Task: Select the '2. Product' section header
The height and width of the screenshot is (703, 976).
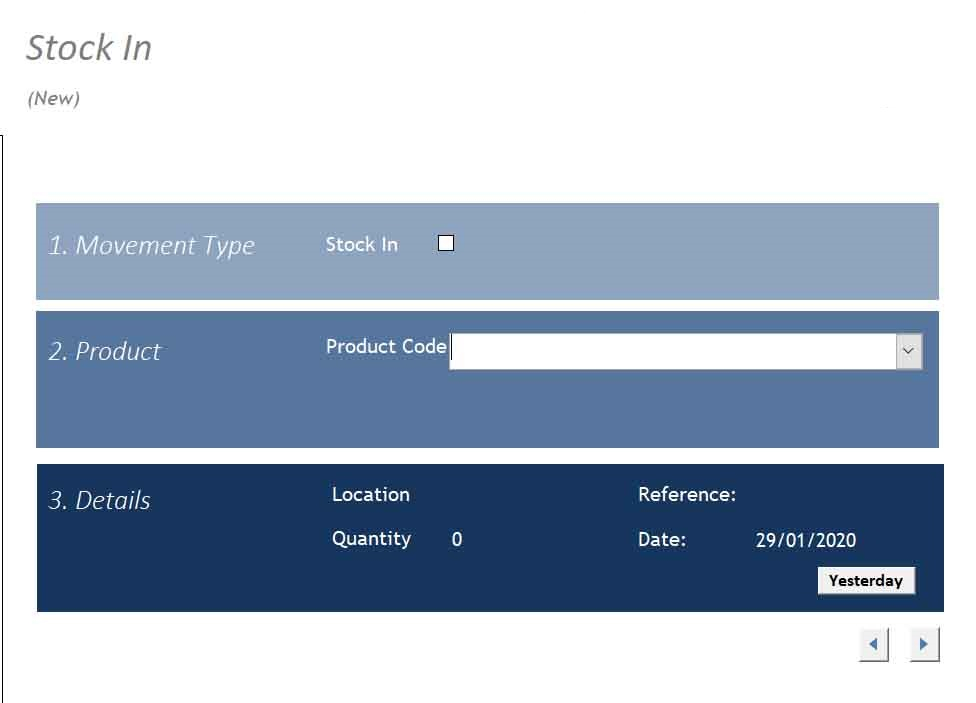Action: 105,352
